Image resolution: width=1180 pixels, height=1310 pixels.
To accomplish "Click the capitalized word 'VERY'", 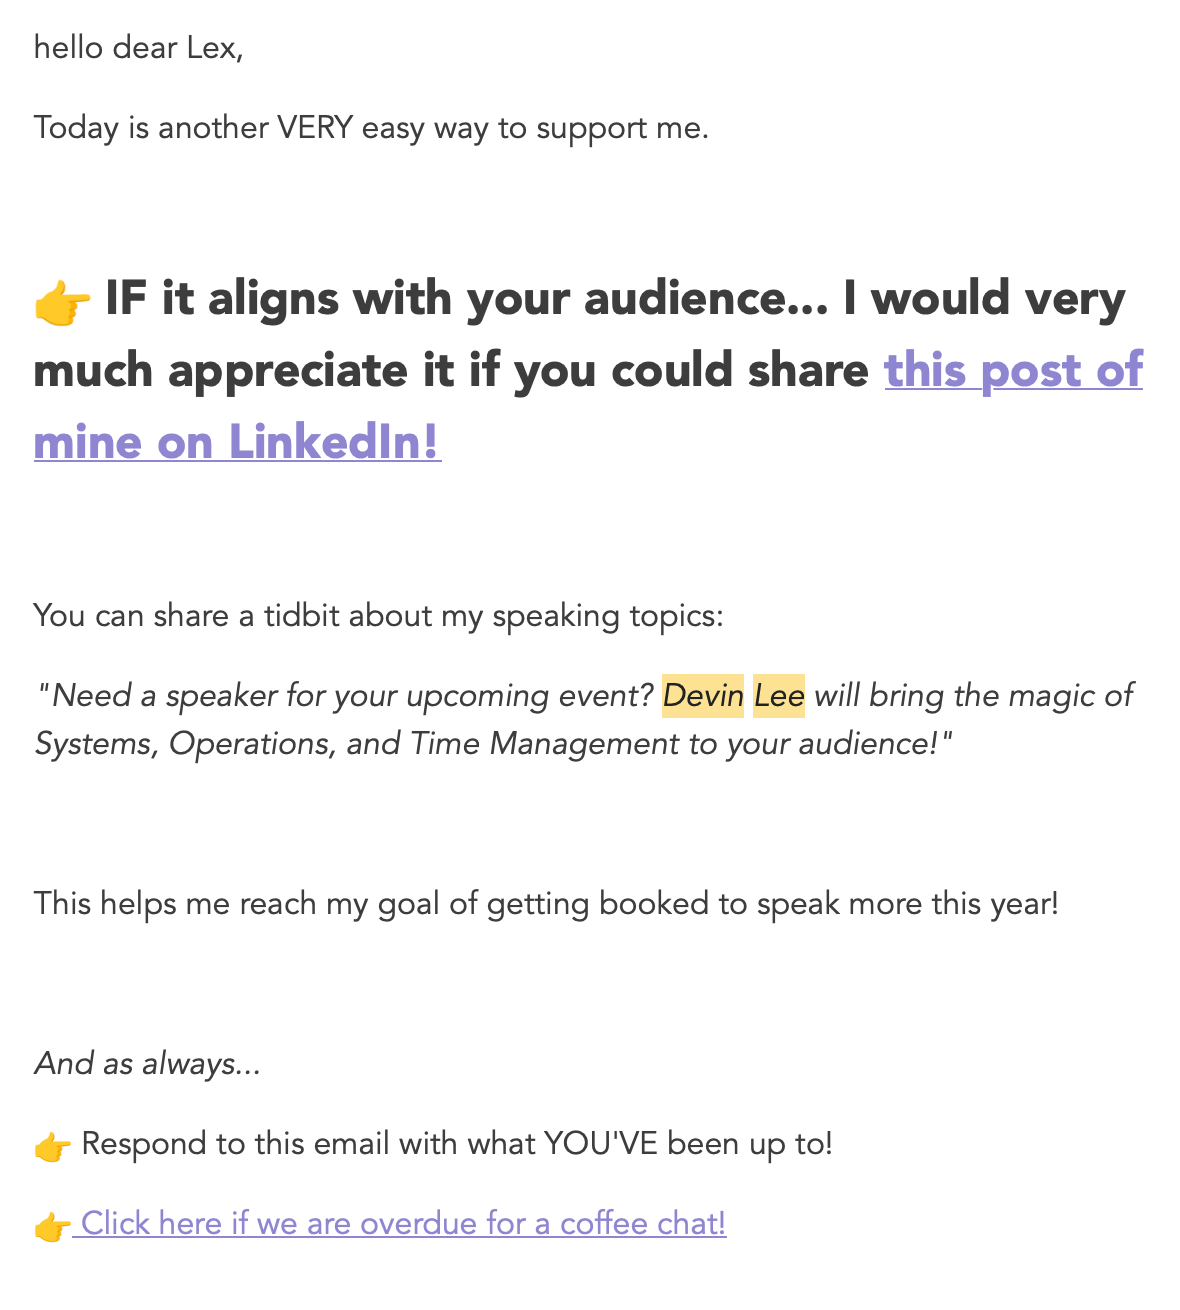I will pos(315,128).
